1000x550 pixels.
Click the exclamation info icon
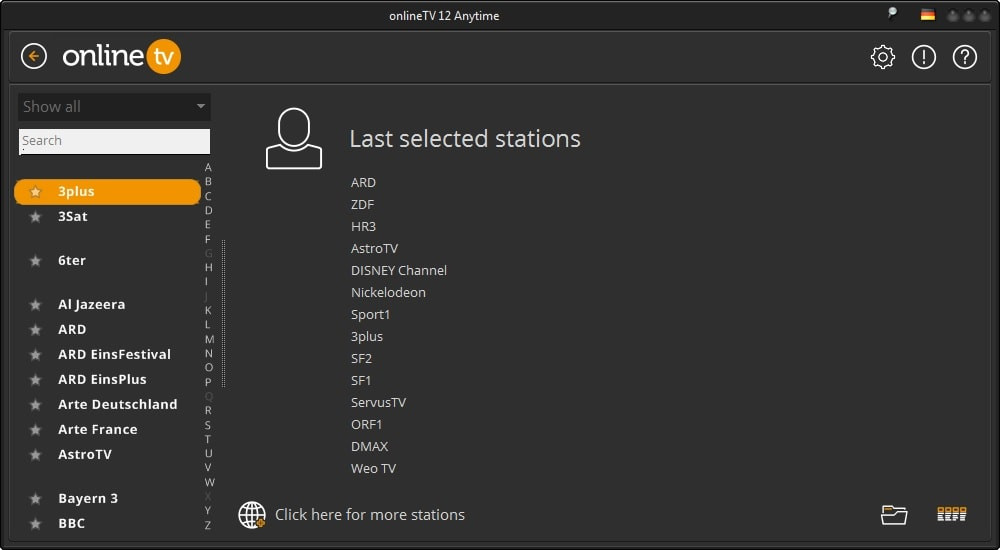pyautogui.click(x=923, y=57)
